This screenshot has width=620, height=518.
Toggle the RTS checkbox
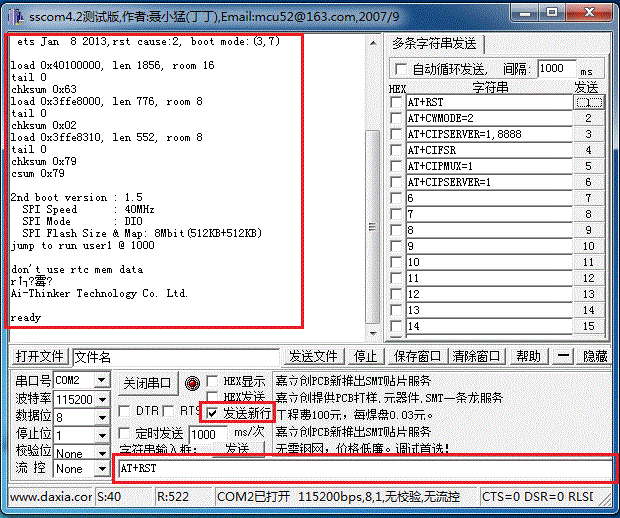pos(168,411)
